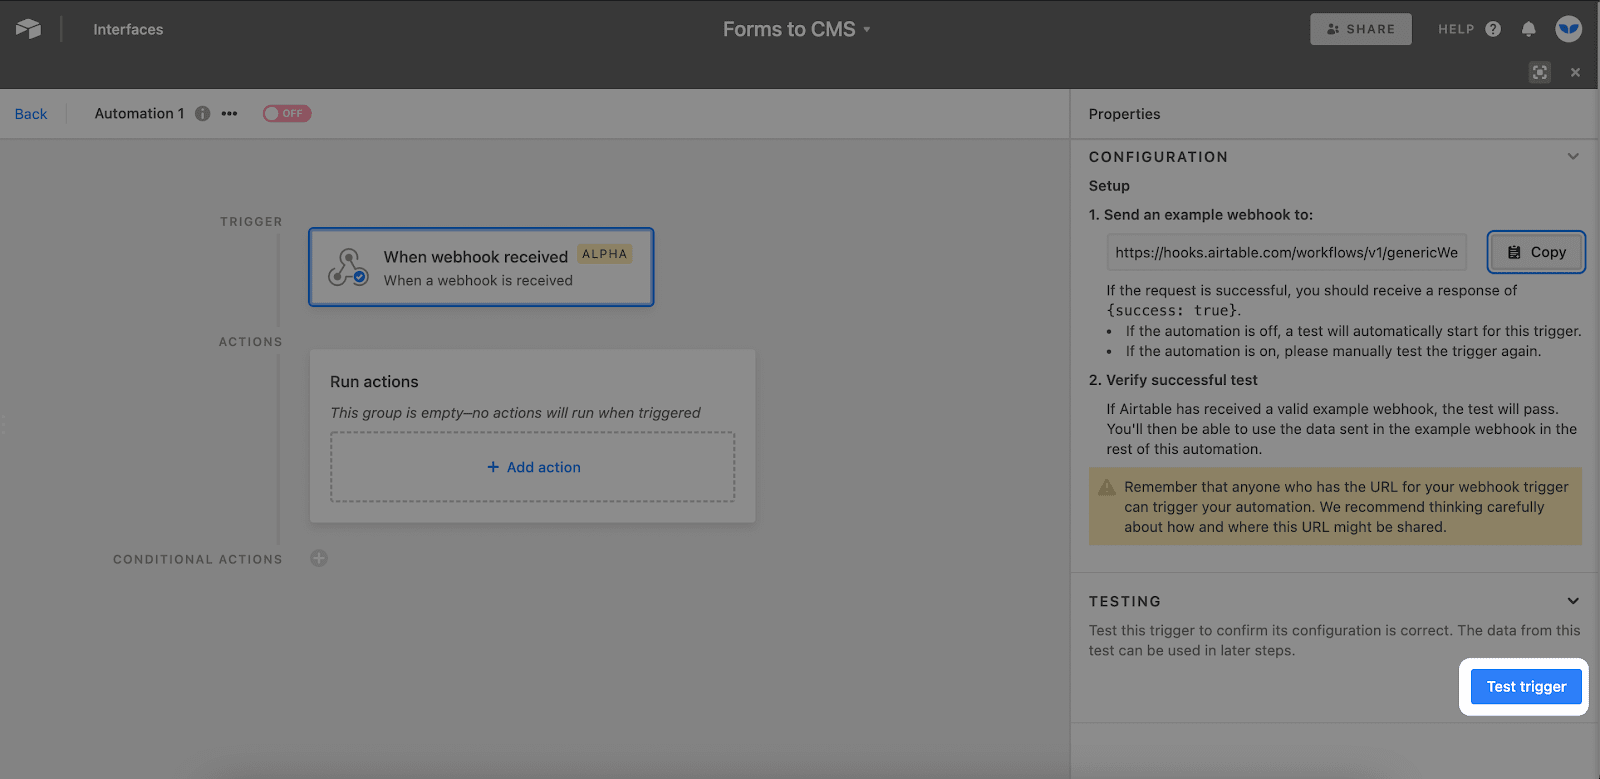Copy the webhook URL
Viewport: 1600px width, 779px height.
pos(1536,252)
